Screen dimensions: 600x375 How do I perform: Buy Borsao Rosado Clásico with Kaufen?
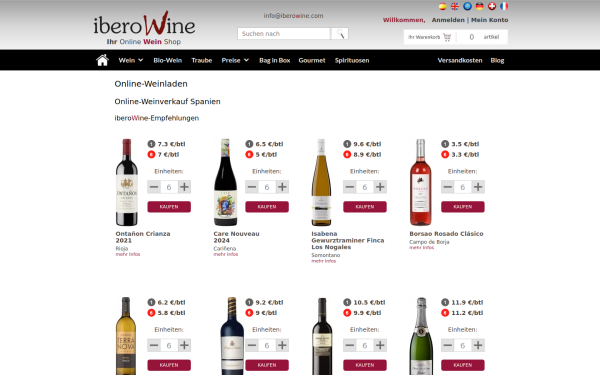pyautogui.click(x=463, y=207)
